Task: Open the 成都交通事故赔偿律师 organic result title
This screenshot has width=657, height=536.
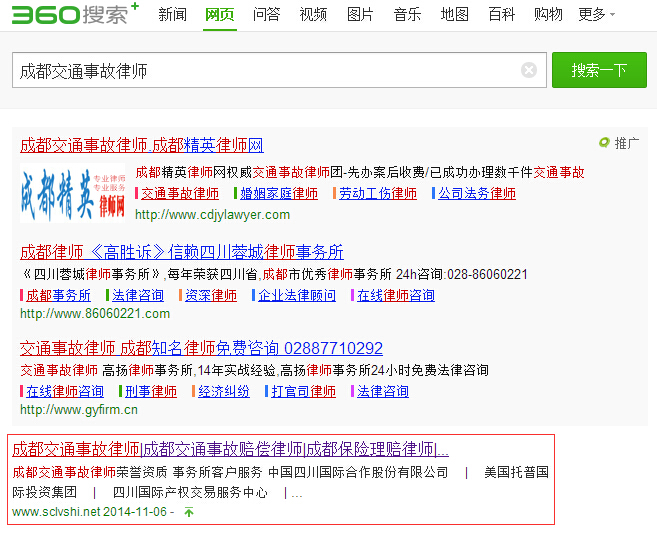Action: 230,449
